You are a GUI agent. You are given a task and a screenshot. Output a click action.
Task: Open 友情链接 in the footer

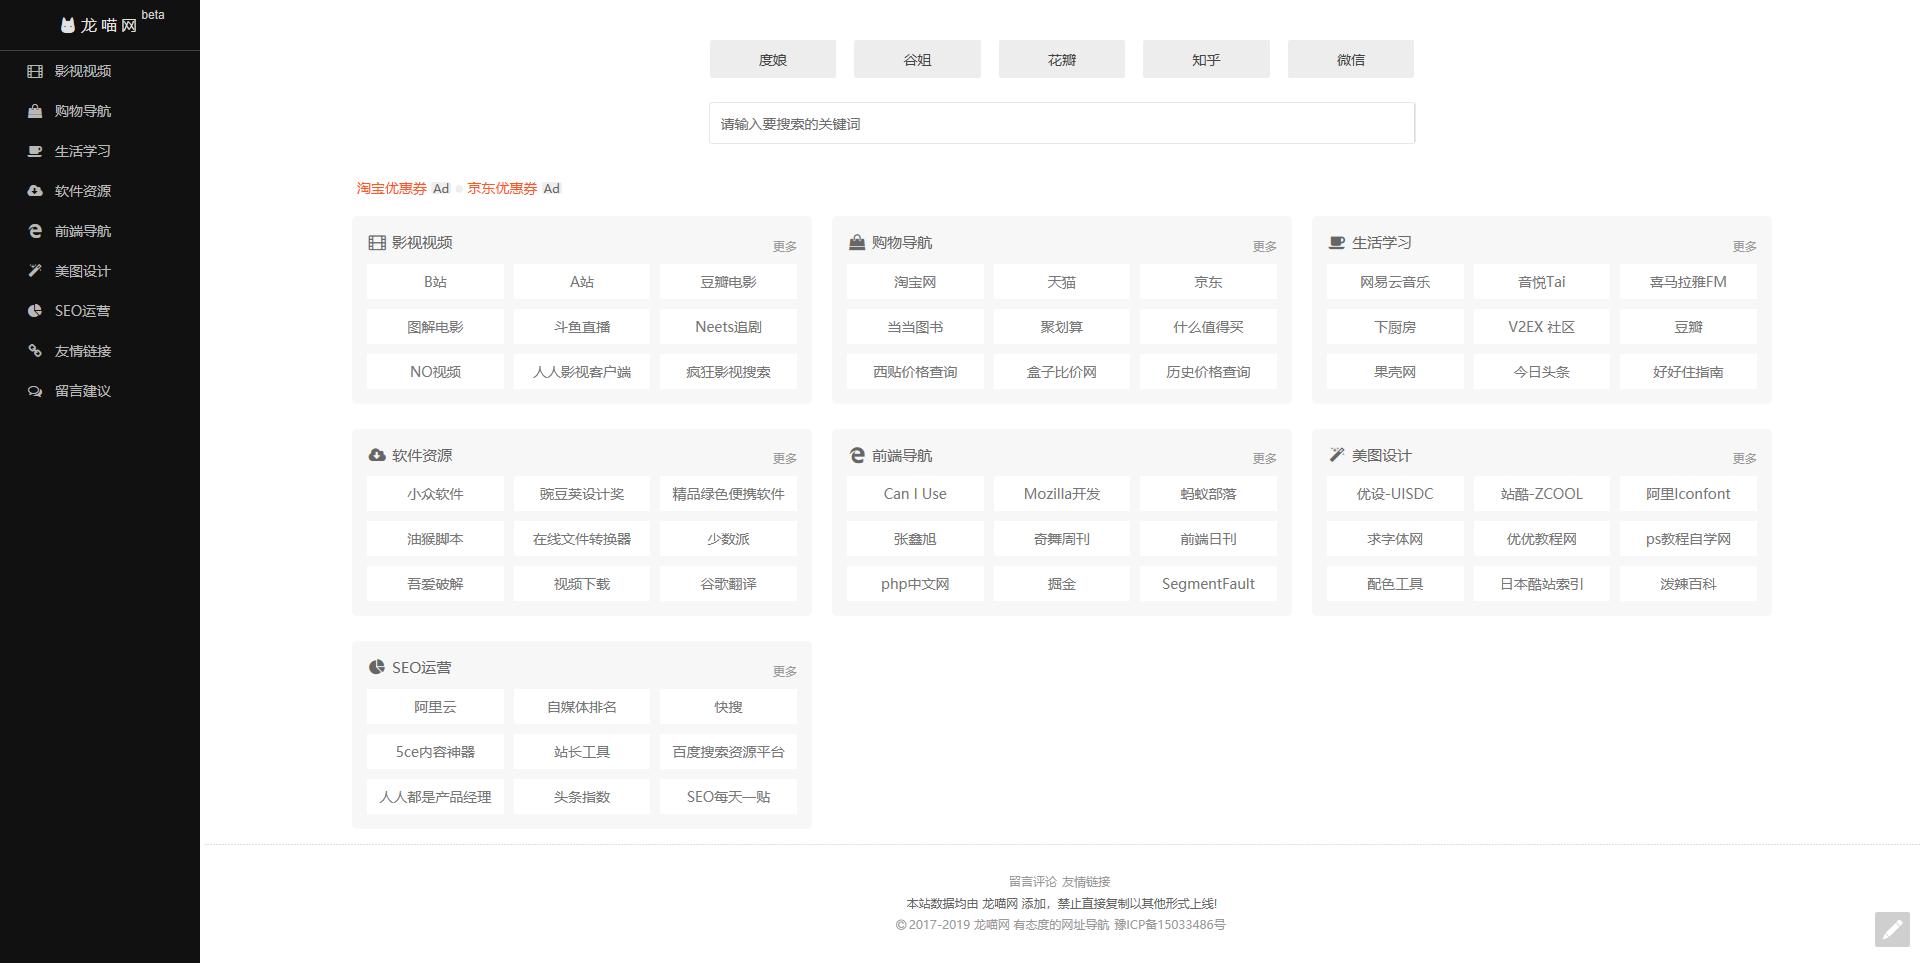1086,881
